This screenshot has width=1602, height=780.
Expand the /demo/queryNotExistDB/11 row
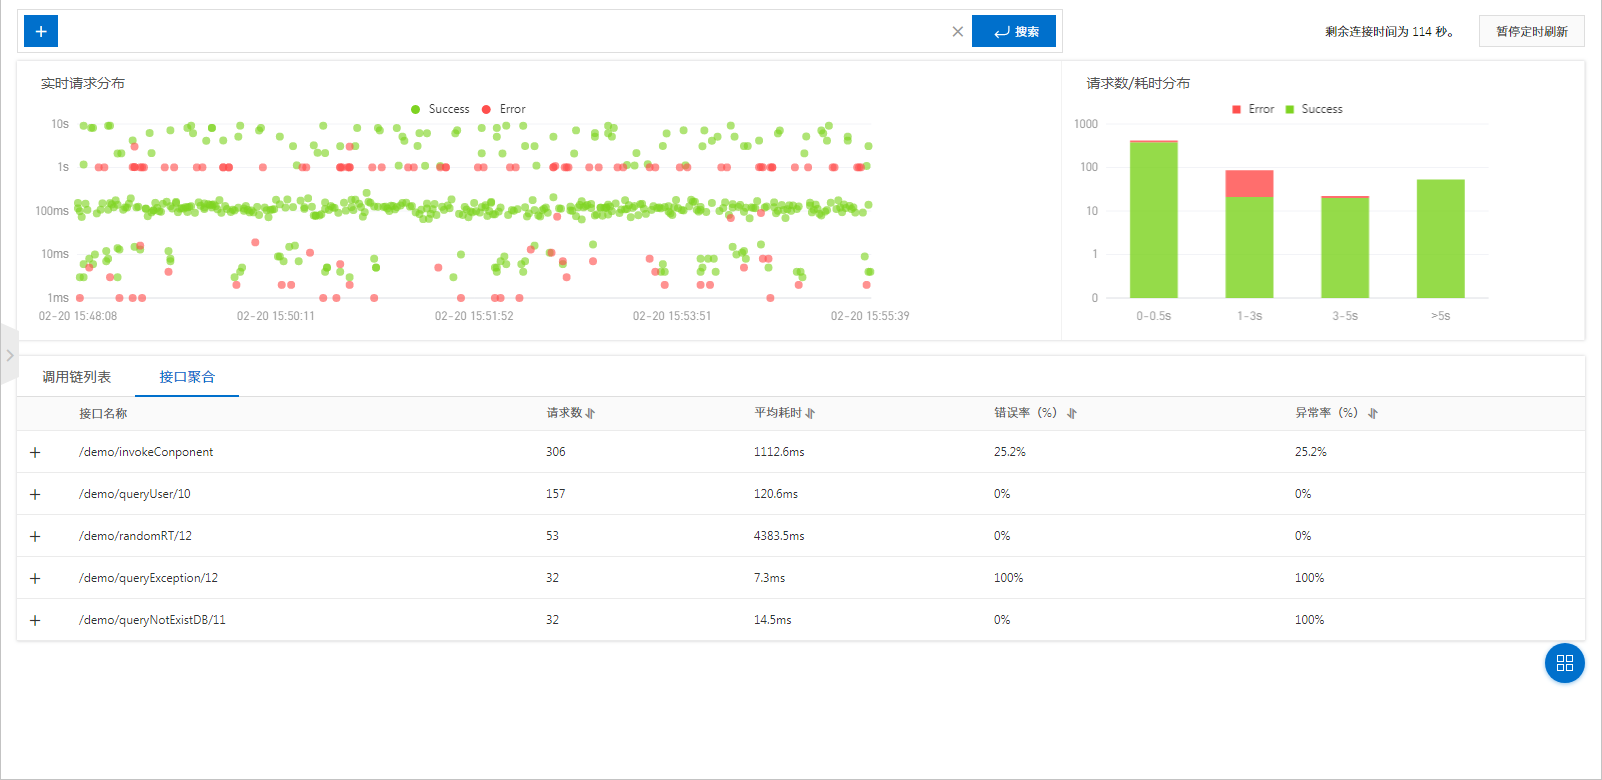(x=35, y=620)
